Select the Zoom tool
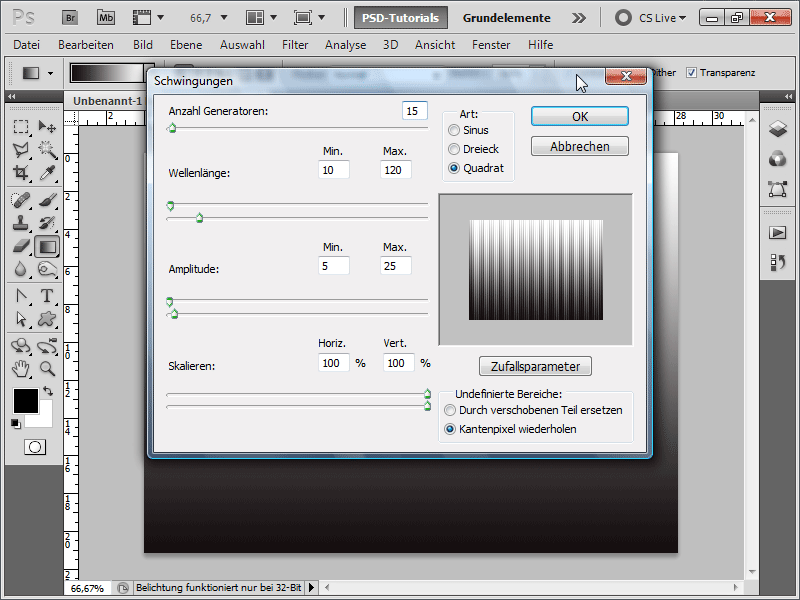The image size is (800, 600). pos(47,368)
